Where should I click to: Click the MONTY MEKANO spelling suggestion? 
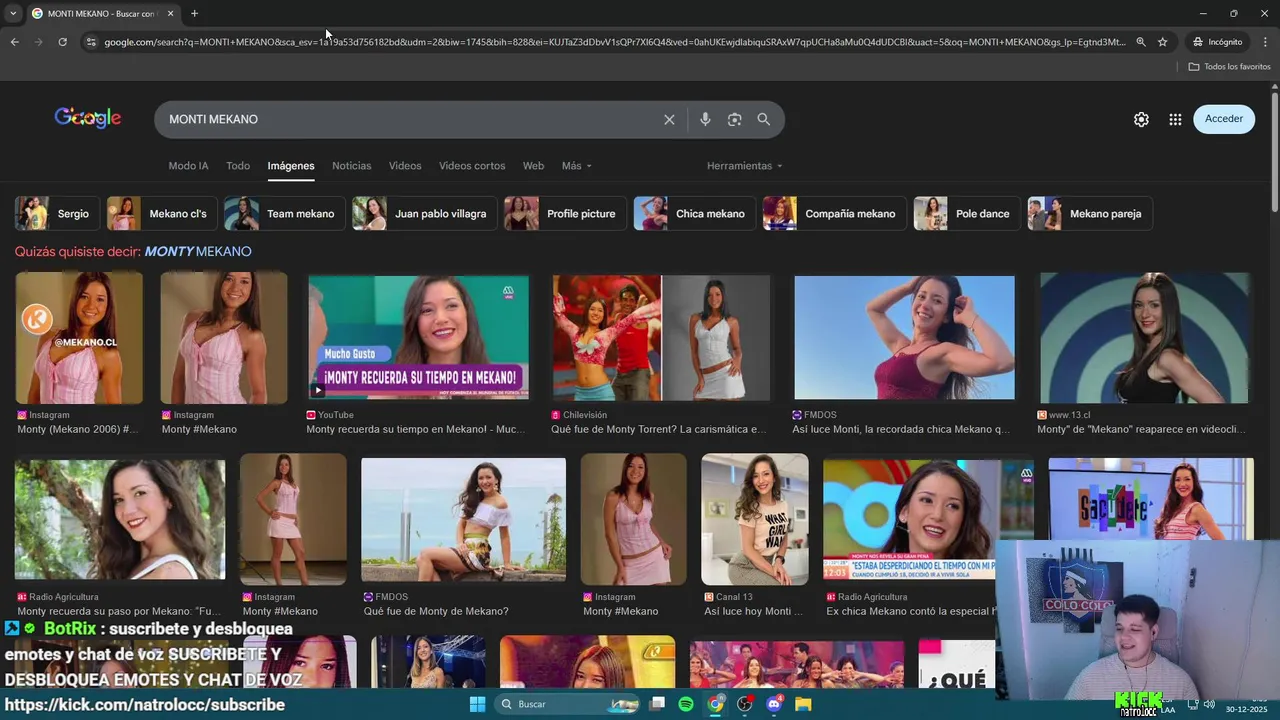click(198, 251)
